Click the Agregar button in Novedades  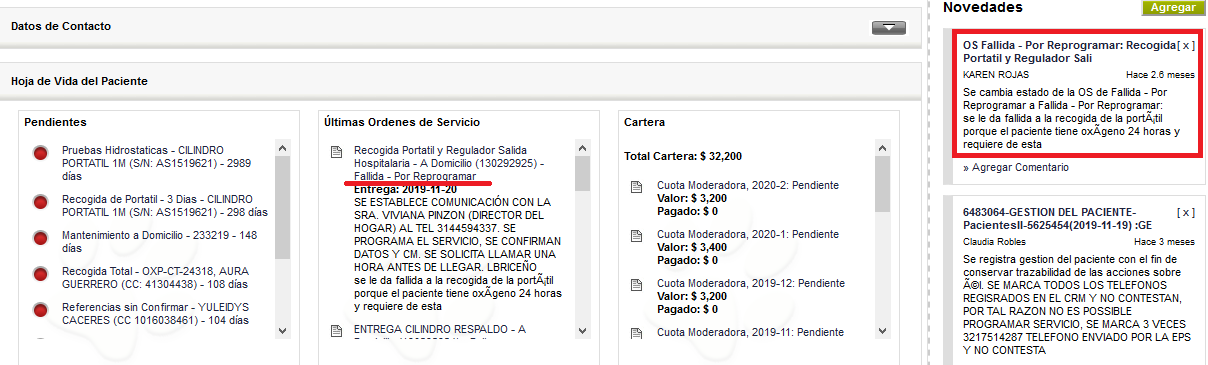pos(1172,7)
